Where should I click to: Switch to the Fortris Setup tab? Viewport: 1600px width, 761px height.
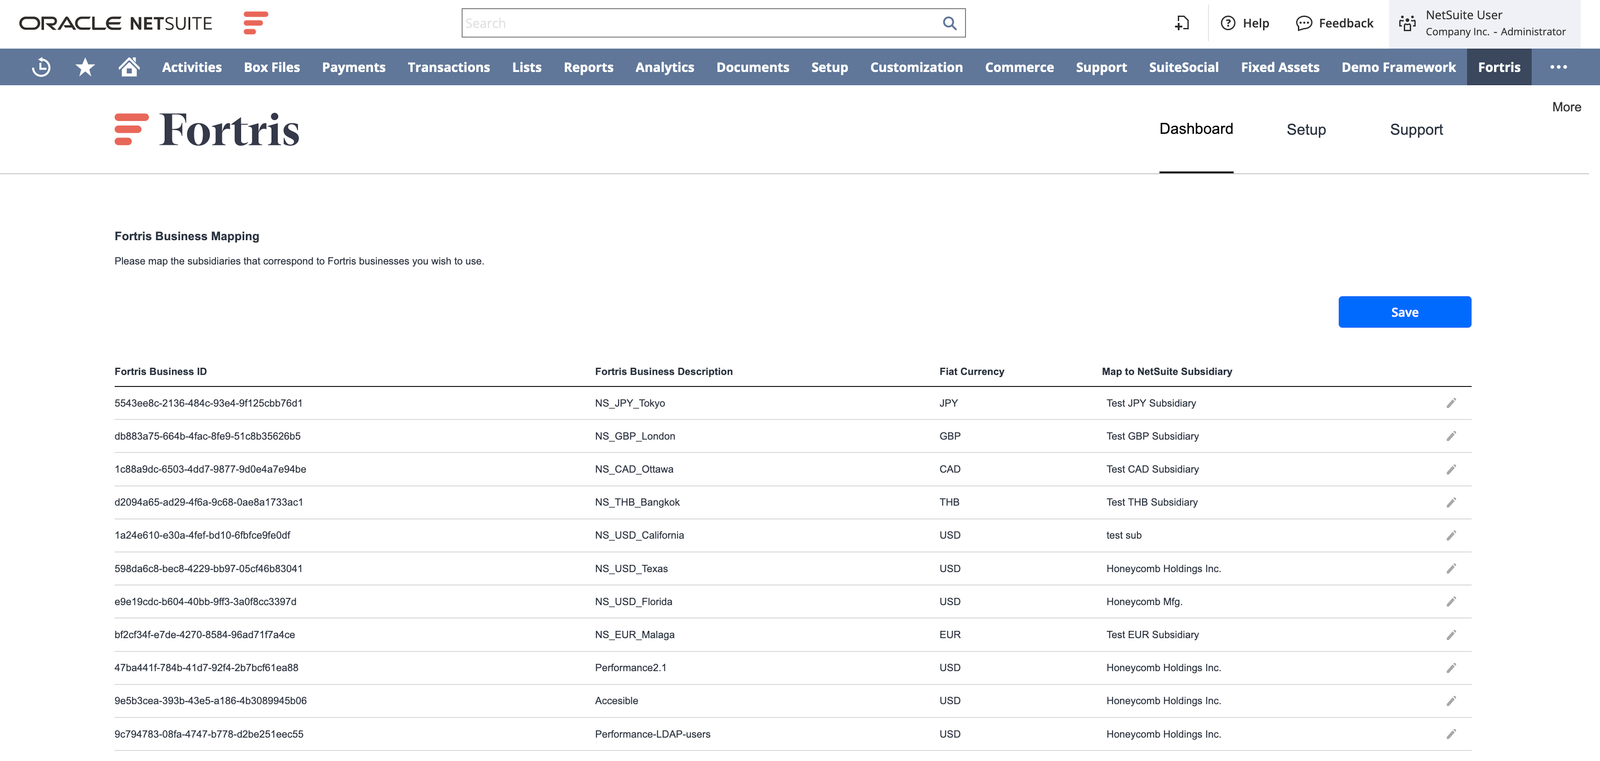pyautogui.click(x=1306, y=130)
